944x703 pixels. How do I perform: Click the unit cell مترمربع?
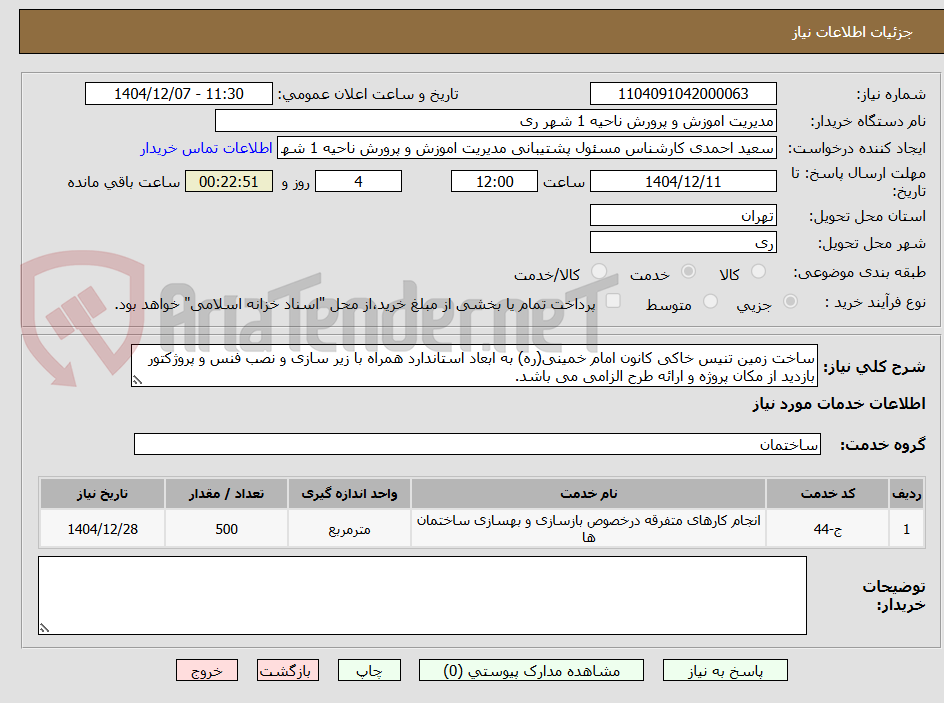point(349,529)
